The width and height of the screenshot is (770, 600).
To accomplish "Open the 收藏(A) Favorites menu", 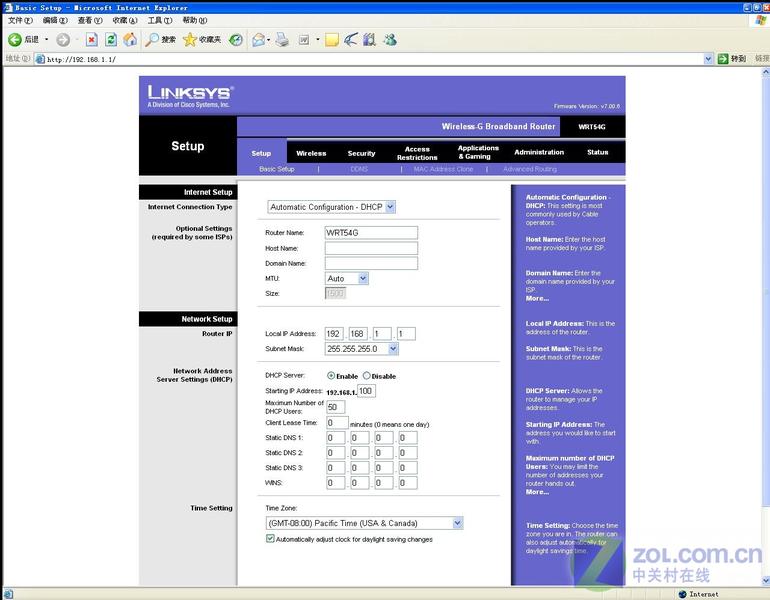I will (125, 20).
